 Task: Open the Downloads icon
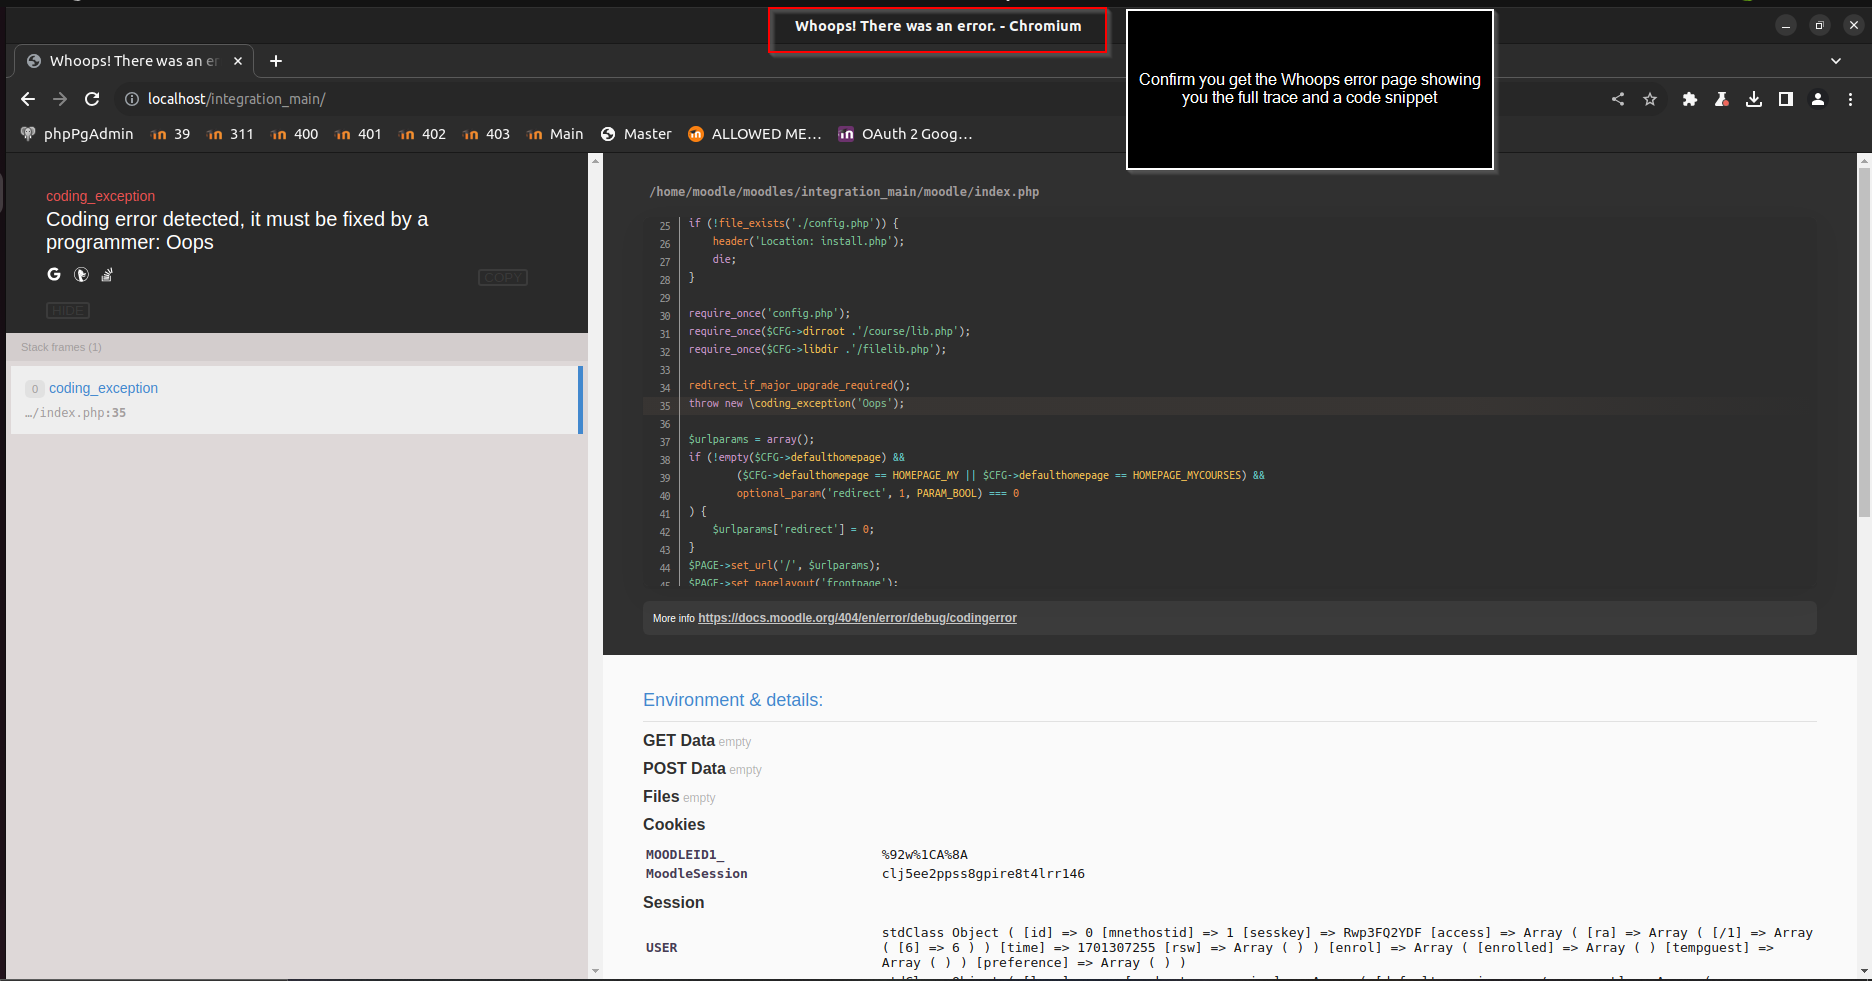[x=1754, y=99]
